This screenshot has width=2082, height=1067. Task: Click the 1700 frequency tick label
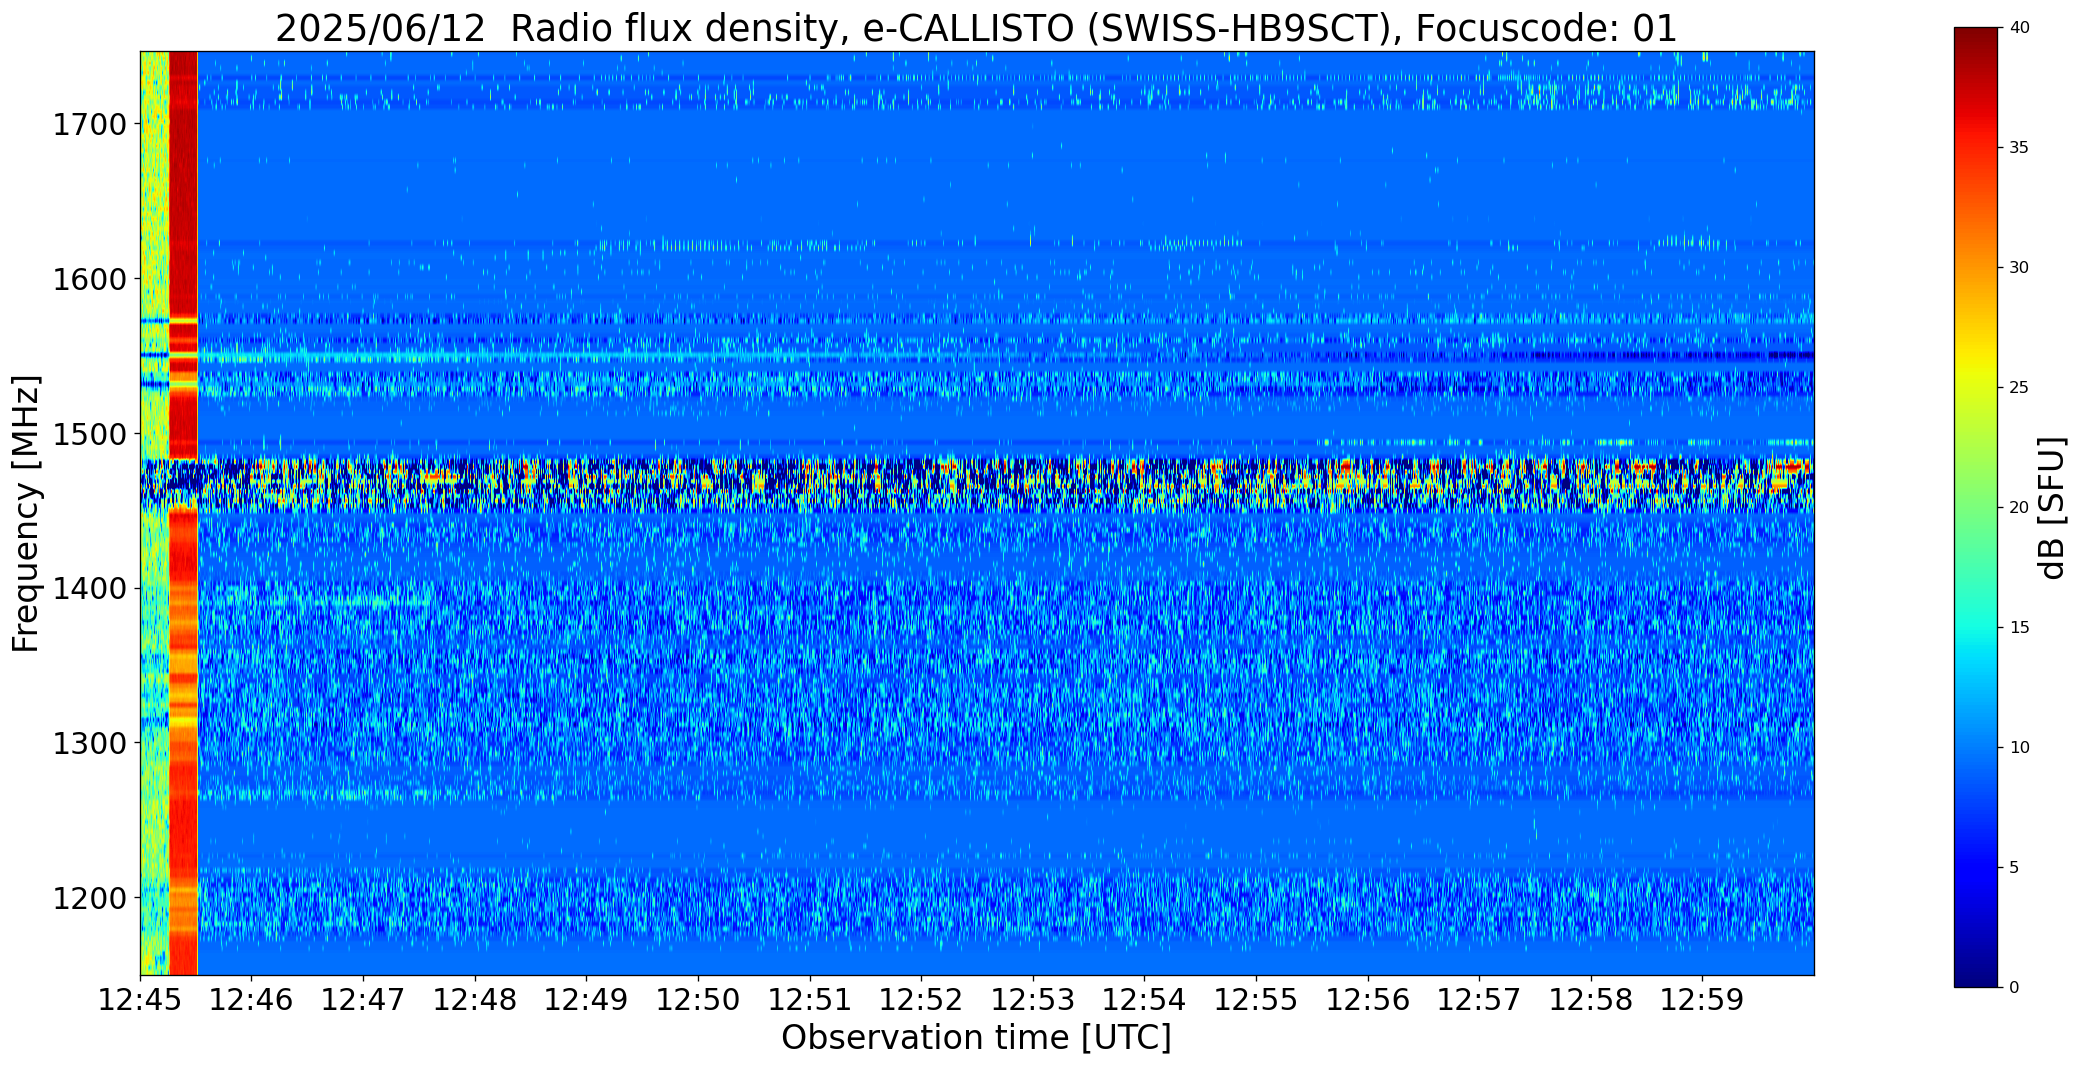tap(89, 125)
